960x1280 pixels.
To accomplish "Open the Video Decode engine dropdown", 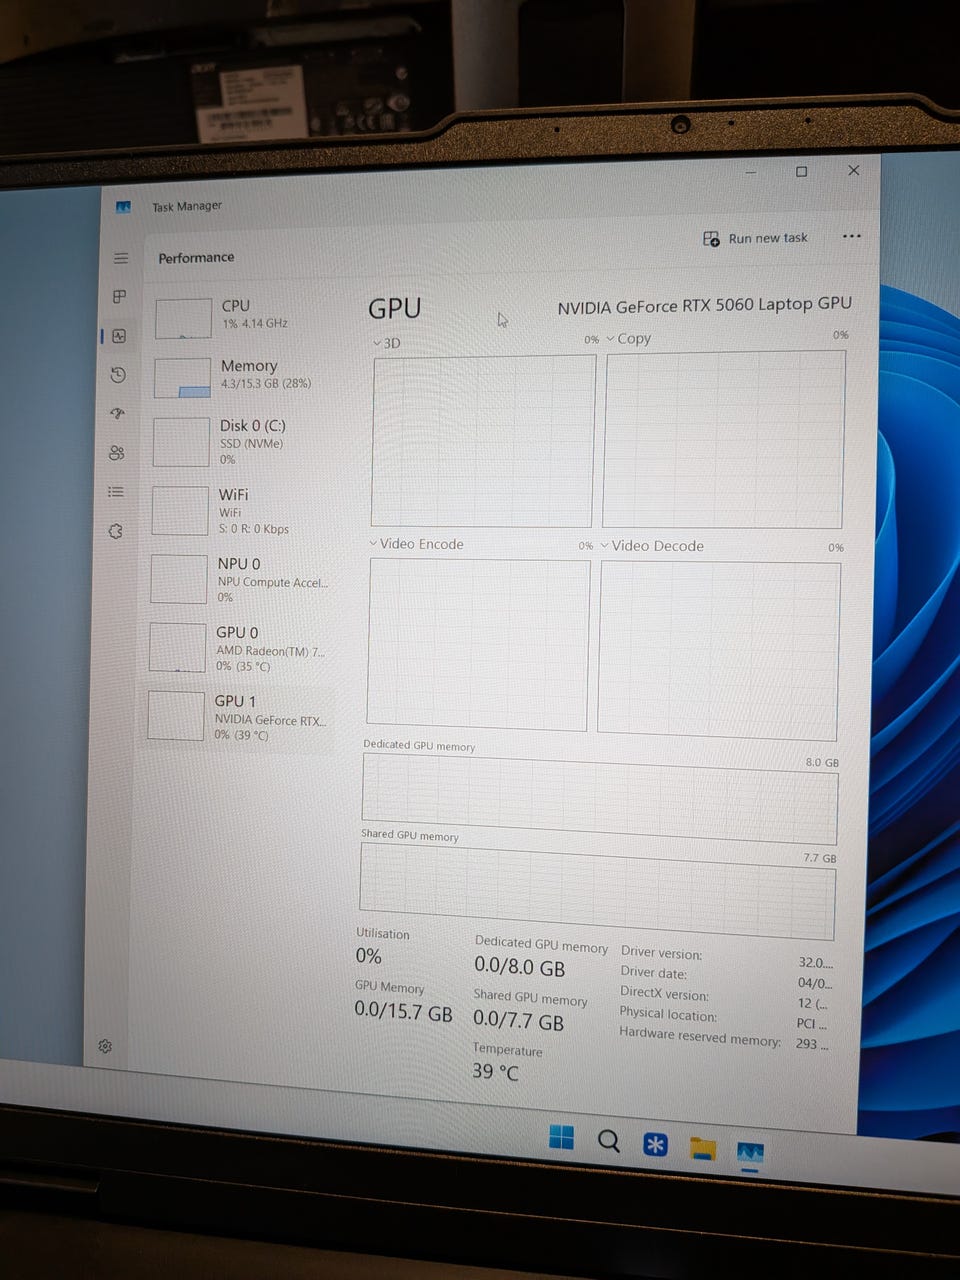I will point(651,546).
